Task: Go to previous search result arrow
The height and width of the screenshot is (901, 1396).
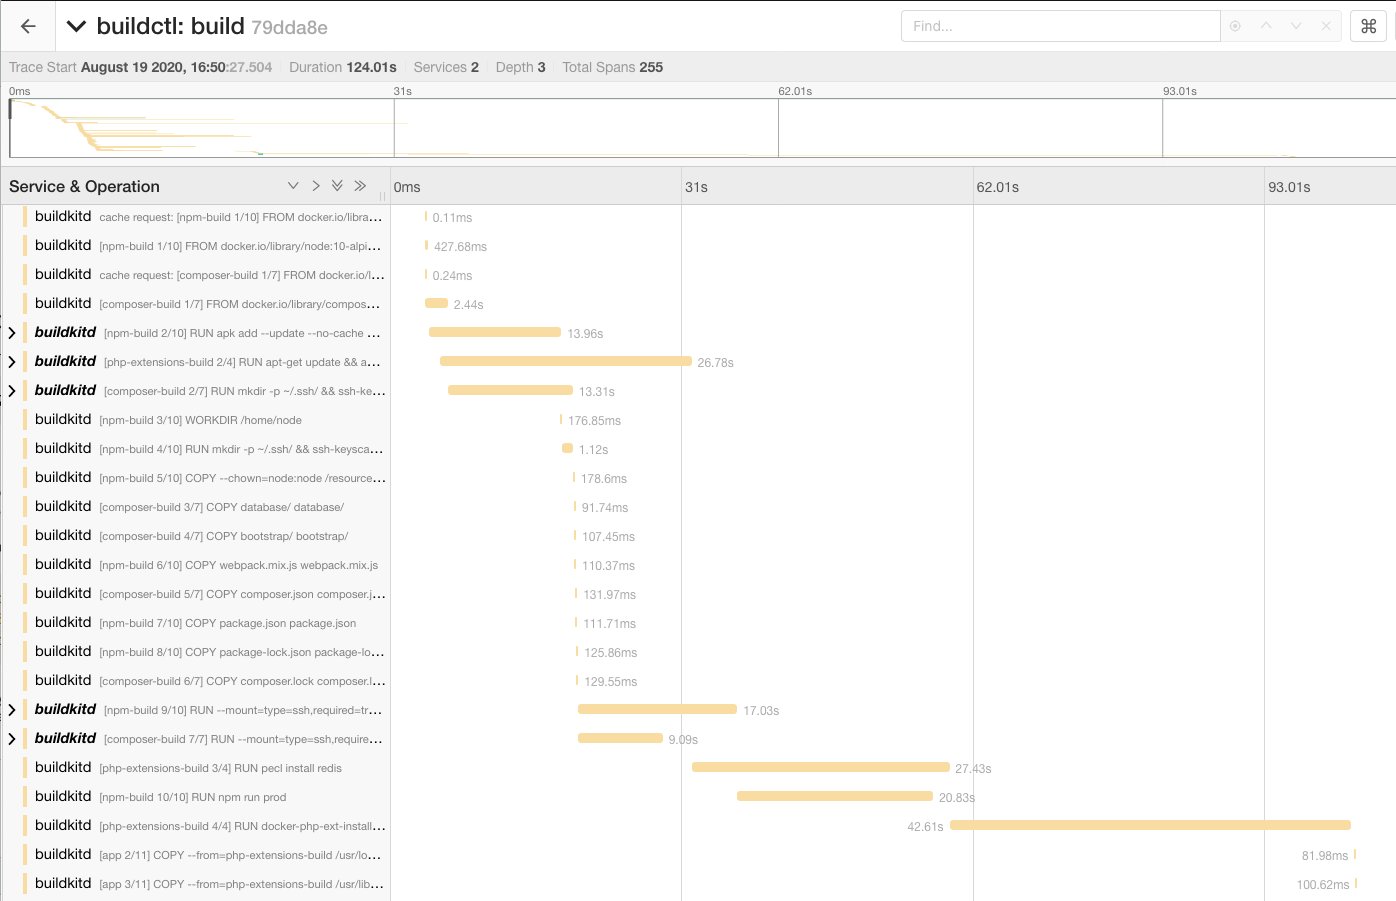Action: tap(1266, 26)
